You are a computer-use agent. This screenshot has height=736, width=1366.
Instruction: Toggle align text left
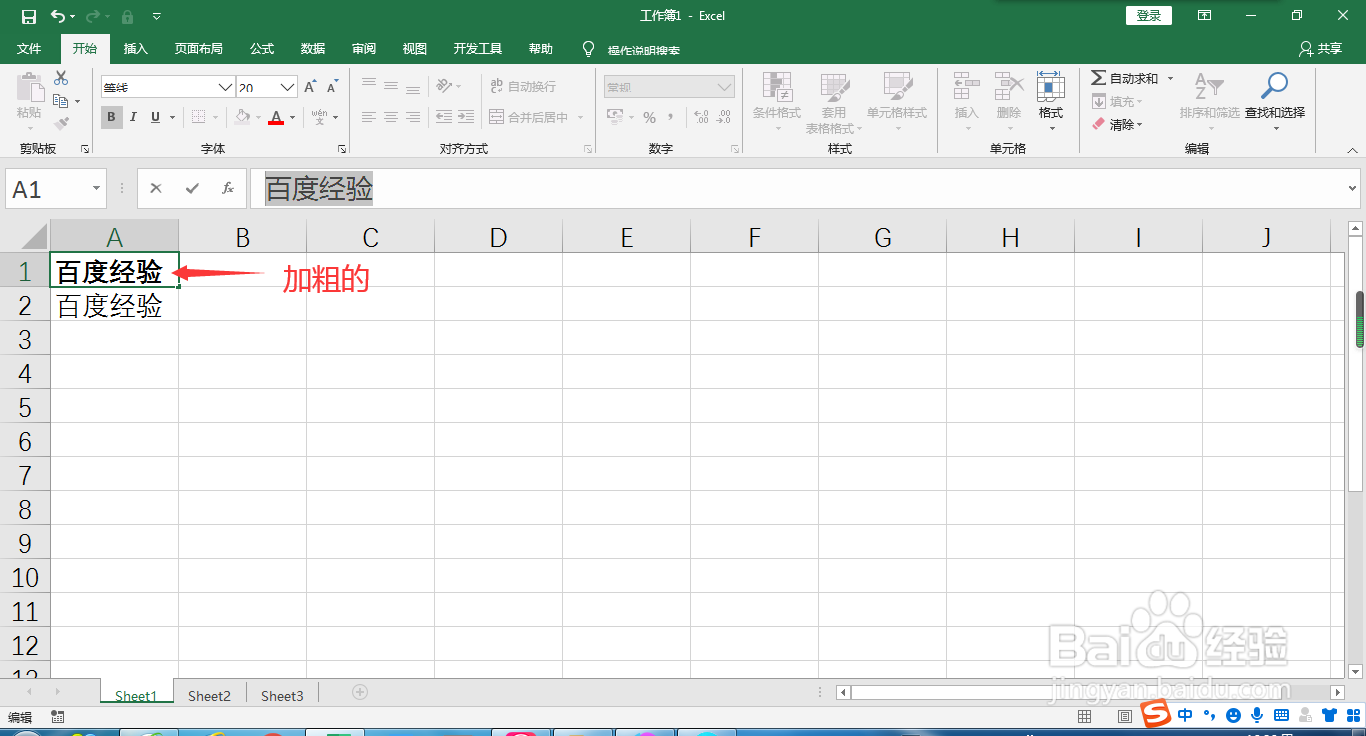click(368, 117)
